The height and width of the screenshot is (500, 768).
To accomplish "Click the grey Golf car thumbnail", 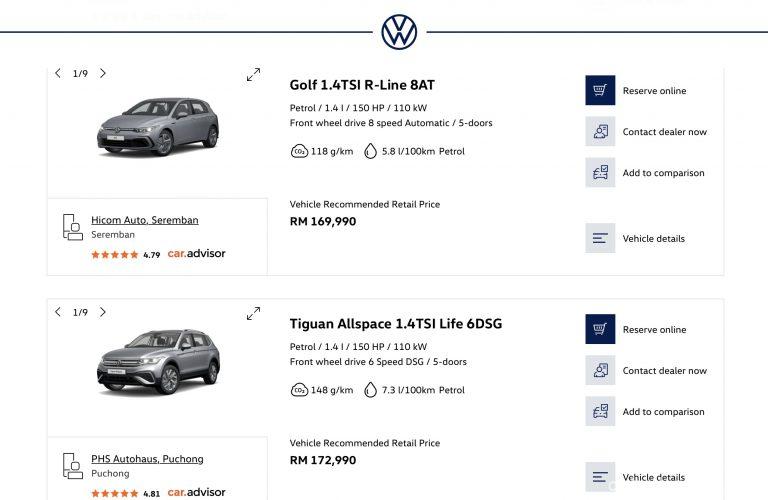I will tap(157, 127).
